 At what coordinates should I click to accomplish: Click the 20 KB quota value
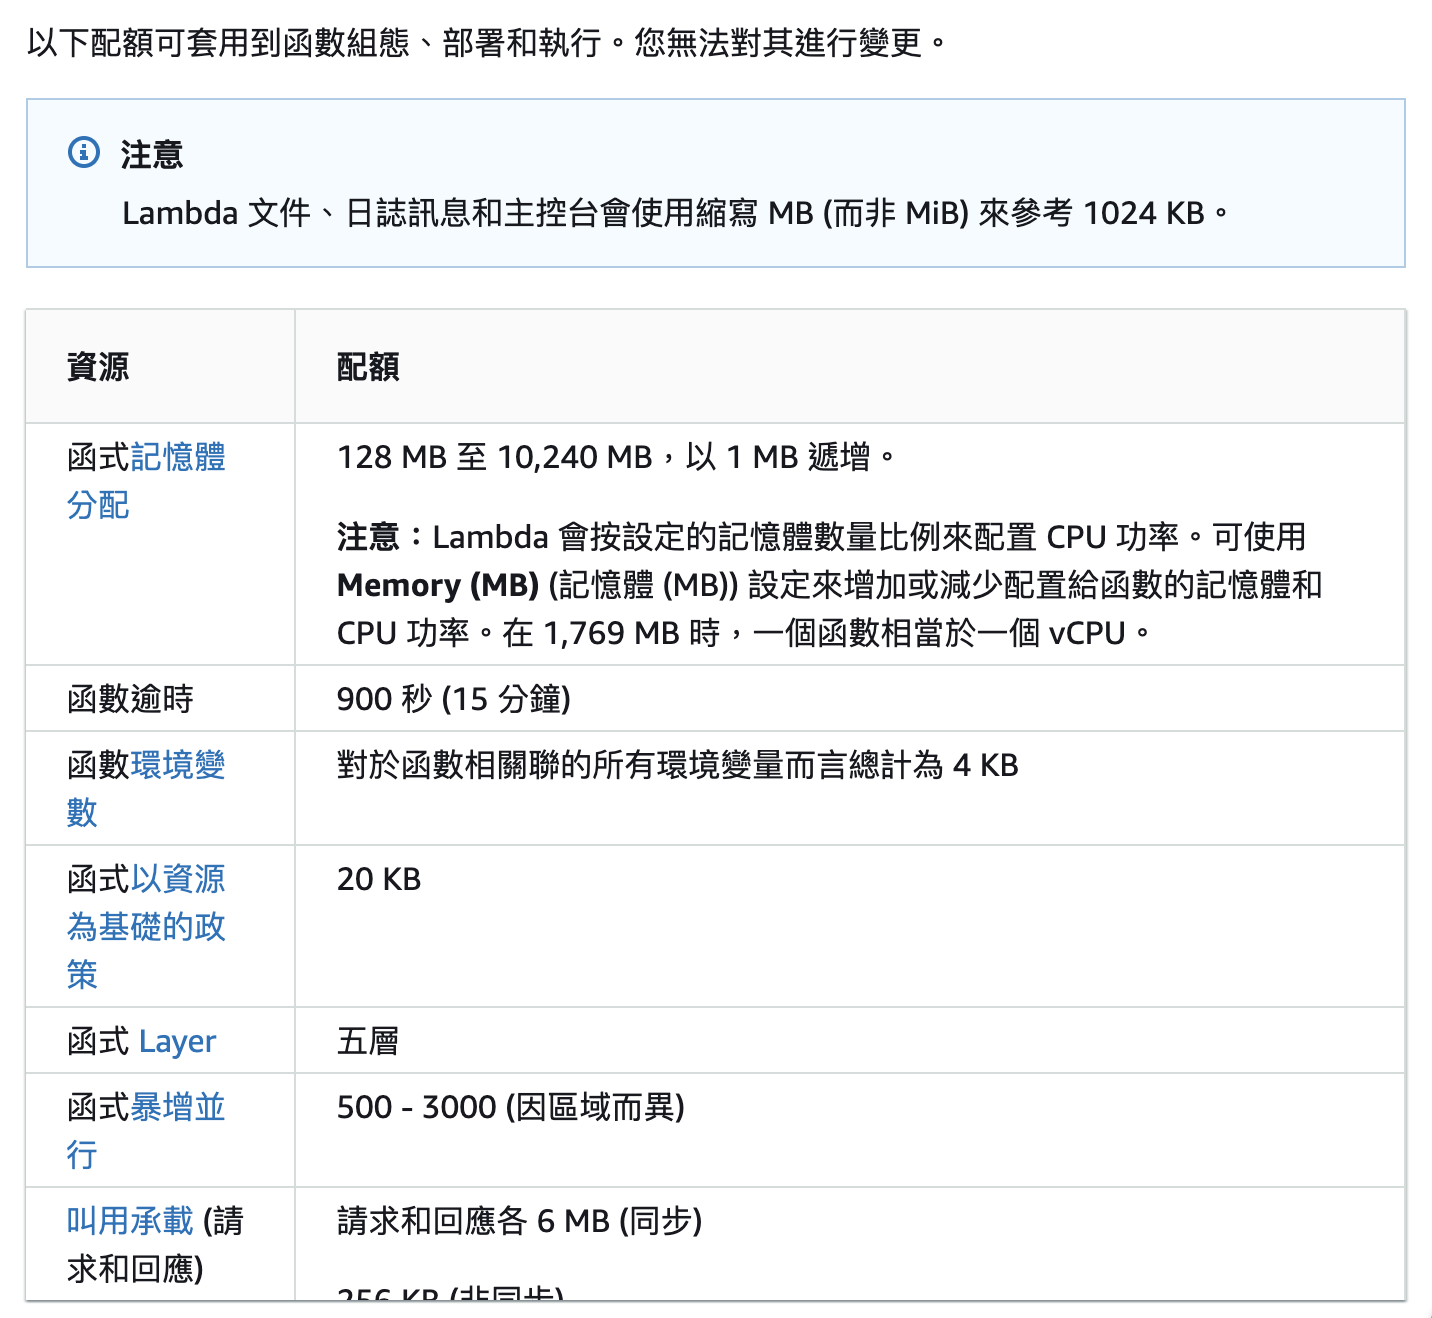pyautogui.click(x=379, y=880)
